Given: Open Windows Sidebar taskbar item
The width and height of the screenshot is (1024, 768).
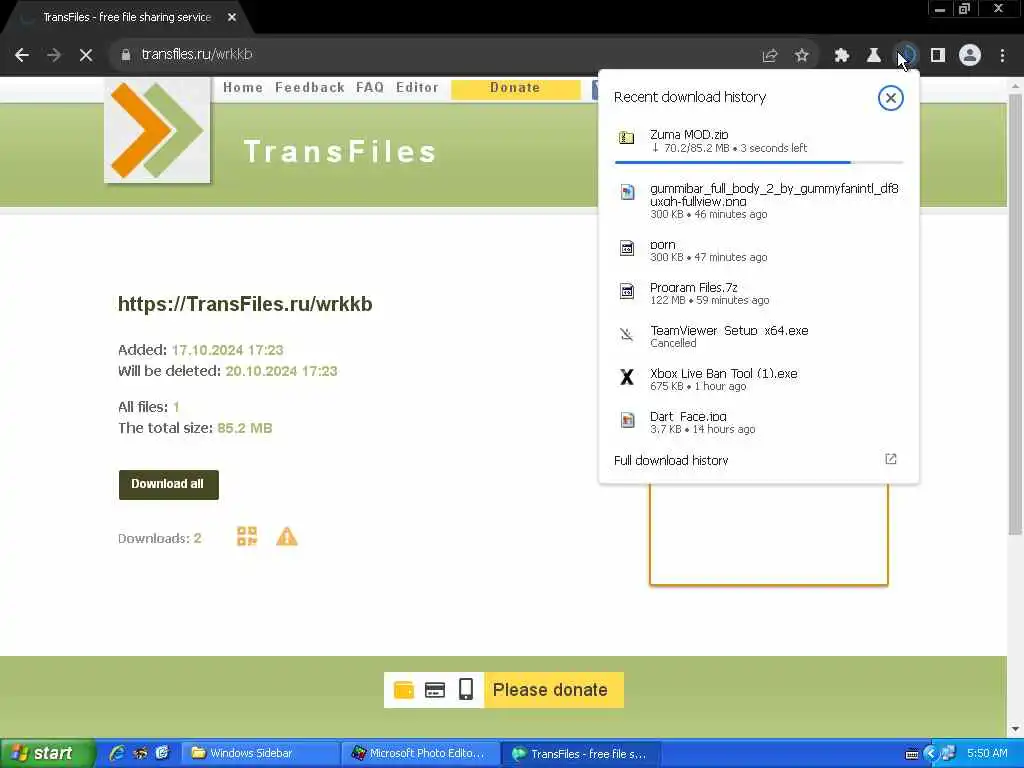Looking at the screenshot, I should (260, 754).
